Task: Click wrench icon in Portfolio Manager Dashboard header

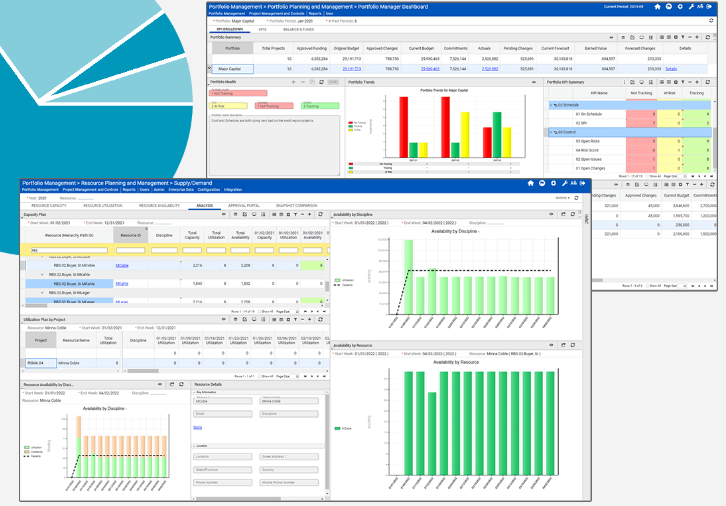Action: pos(691,7)
